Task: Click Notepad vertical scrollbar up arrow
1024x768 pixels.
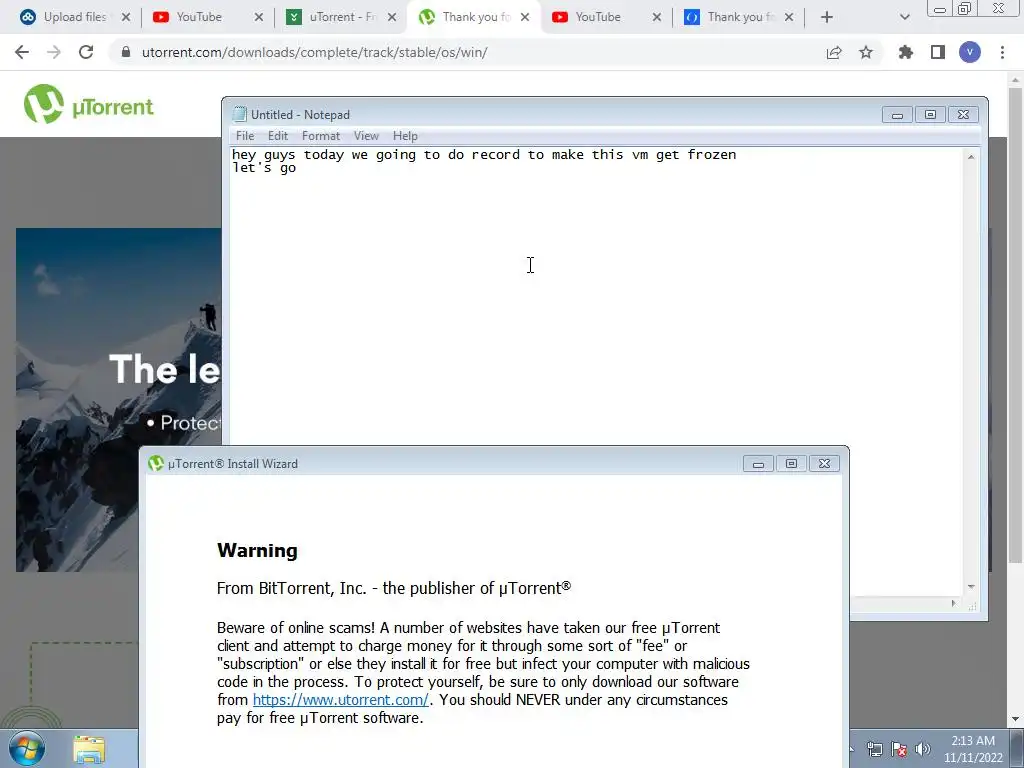Action: tap(971, 157)
